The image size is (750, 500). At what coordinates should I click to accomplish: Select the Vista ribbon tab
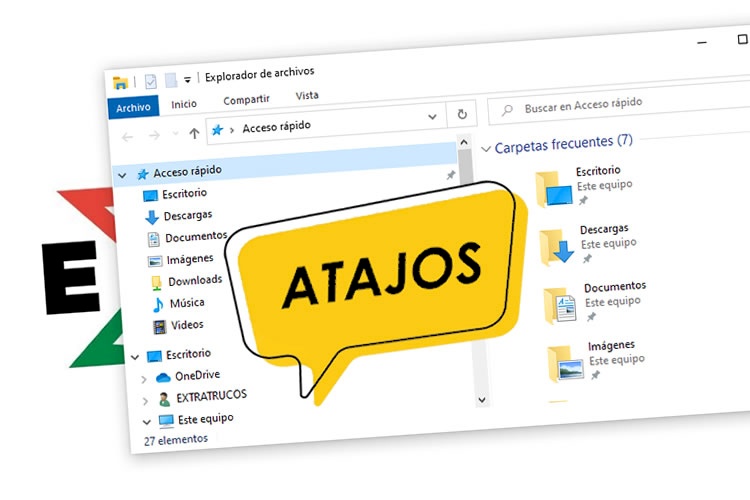pos(307,96)
